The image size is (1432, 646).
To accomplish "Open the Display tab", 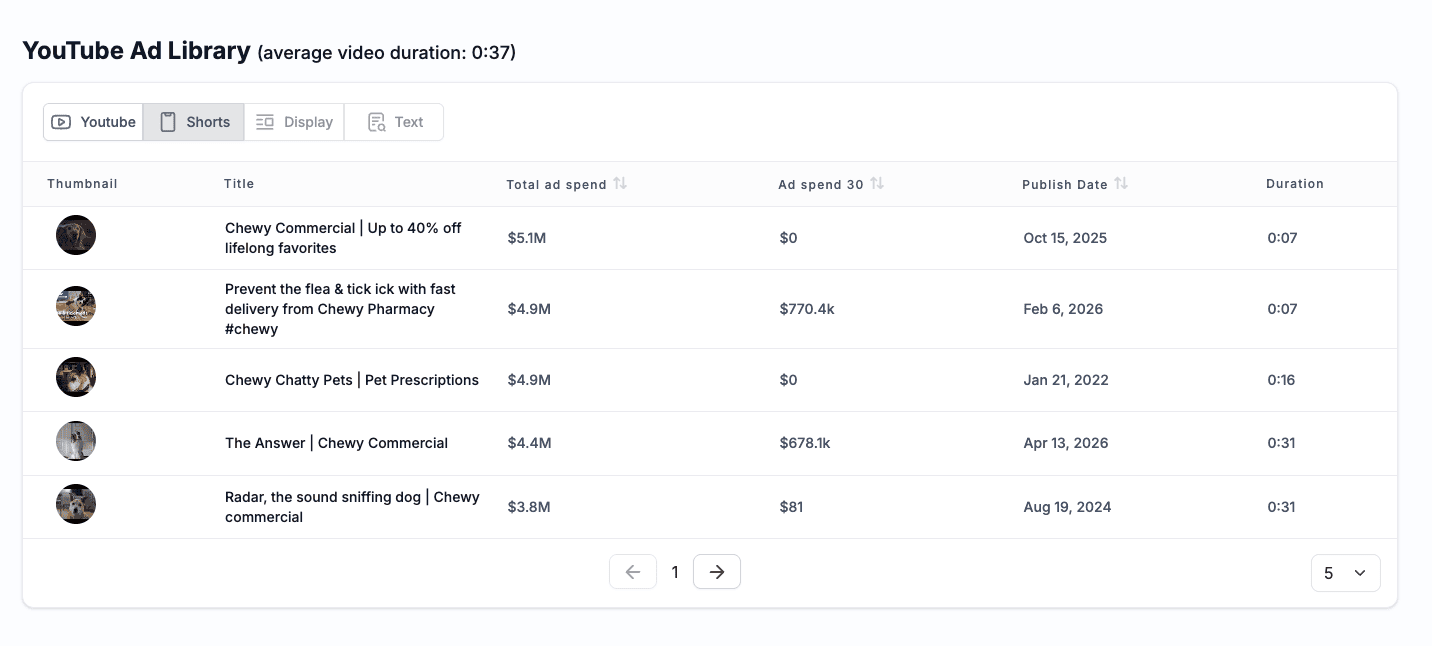I will point(294,122).
